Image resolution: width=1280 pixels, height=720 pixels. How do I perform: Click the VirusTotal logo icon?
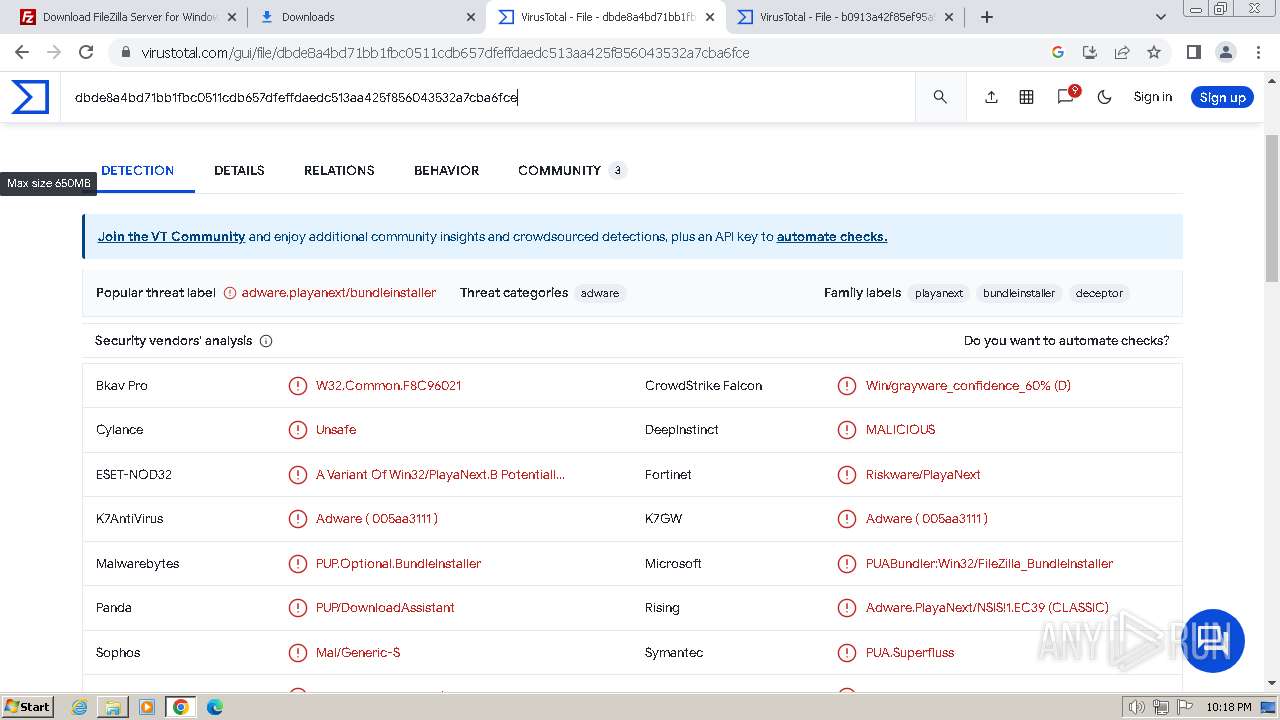(30, 97)
